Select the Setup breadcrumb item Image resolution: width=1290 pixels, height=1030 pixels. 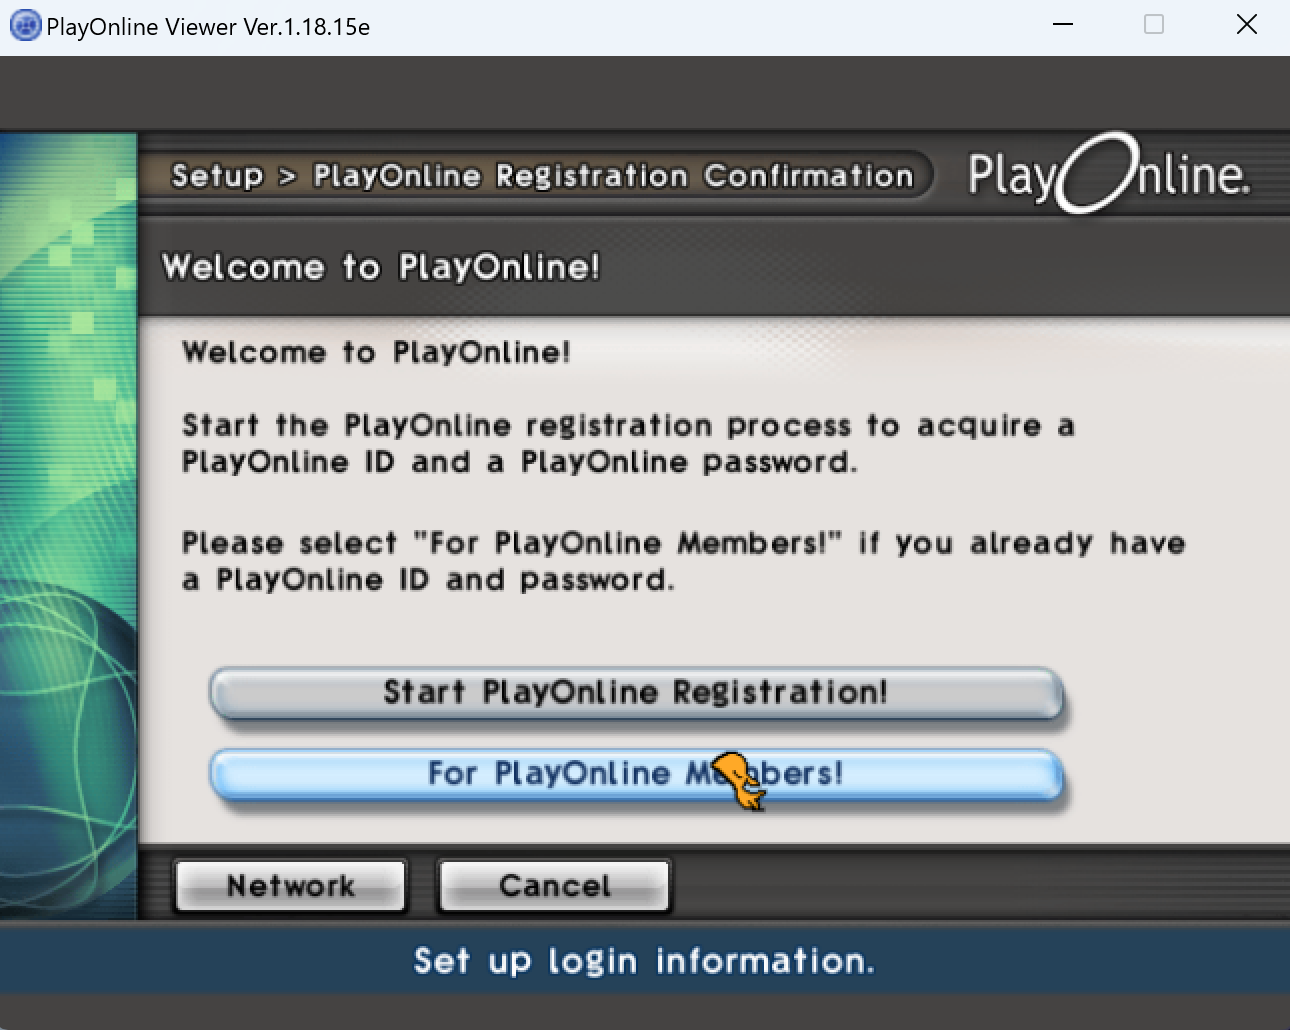click(x=217, y=176)
